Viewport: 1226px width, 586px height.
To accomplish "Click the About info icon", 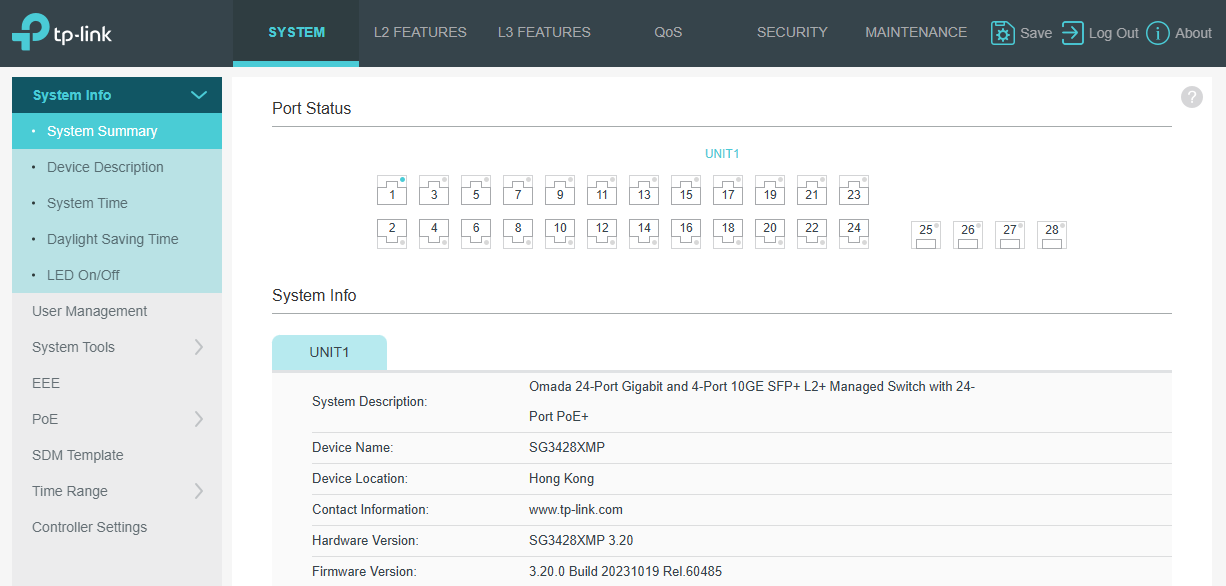I will [x=1157, y=33].
